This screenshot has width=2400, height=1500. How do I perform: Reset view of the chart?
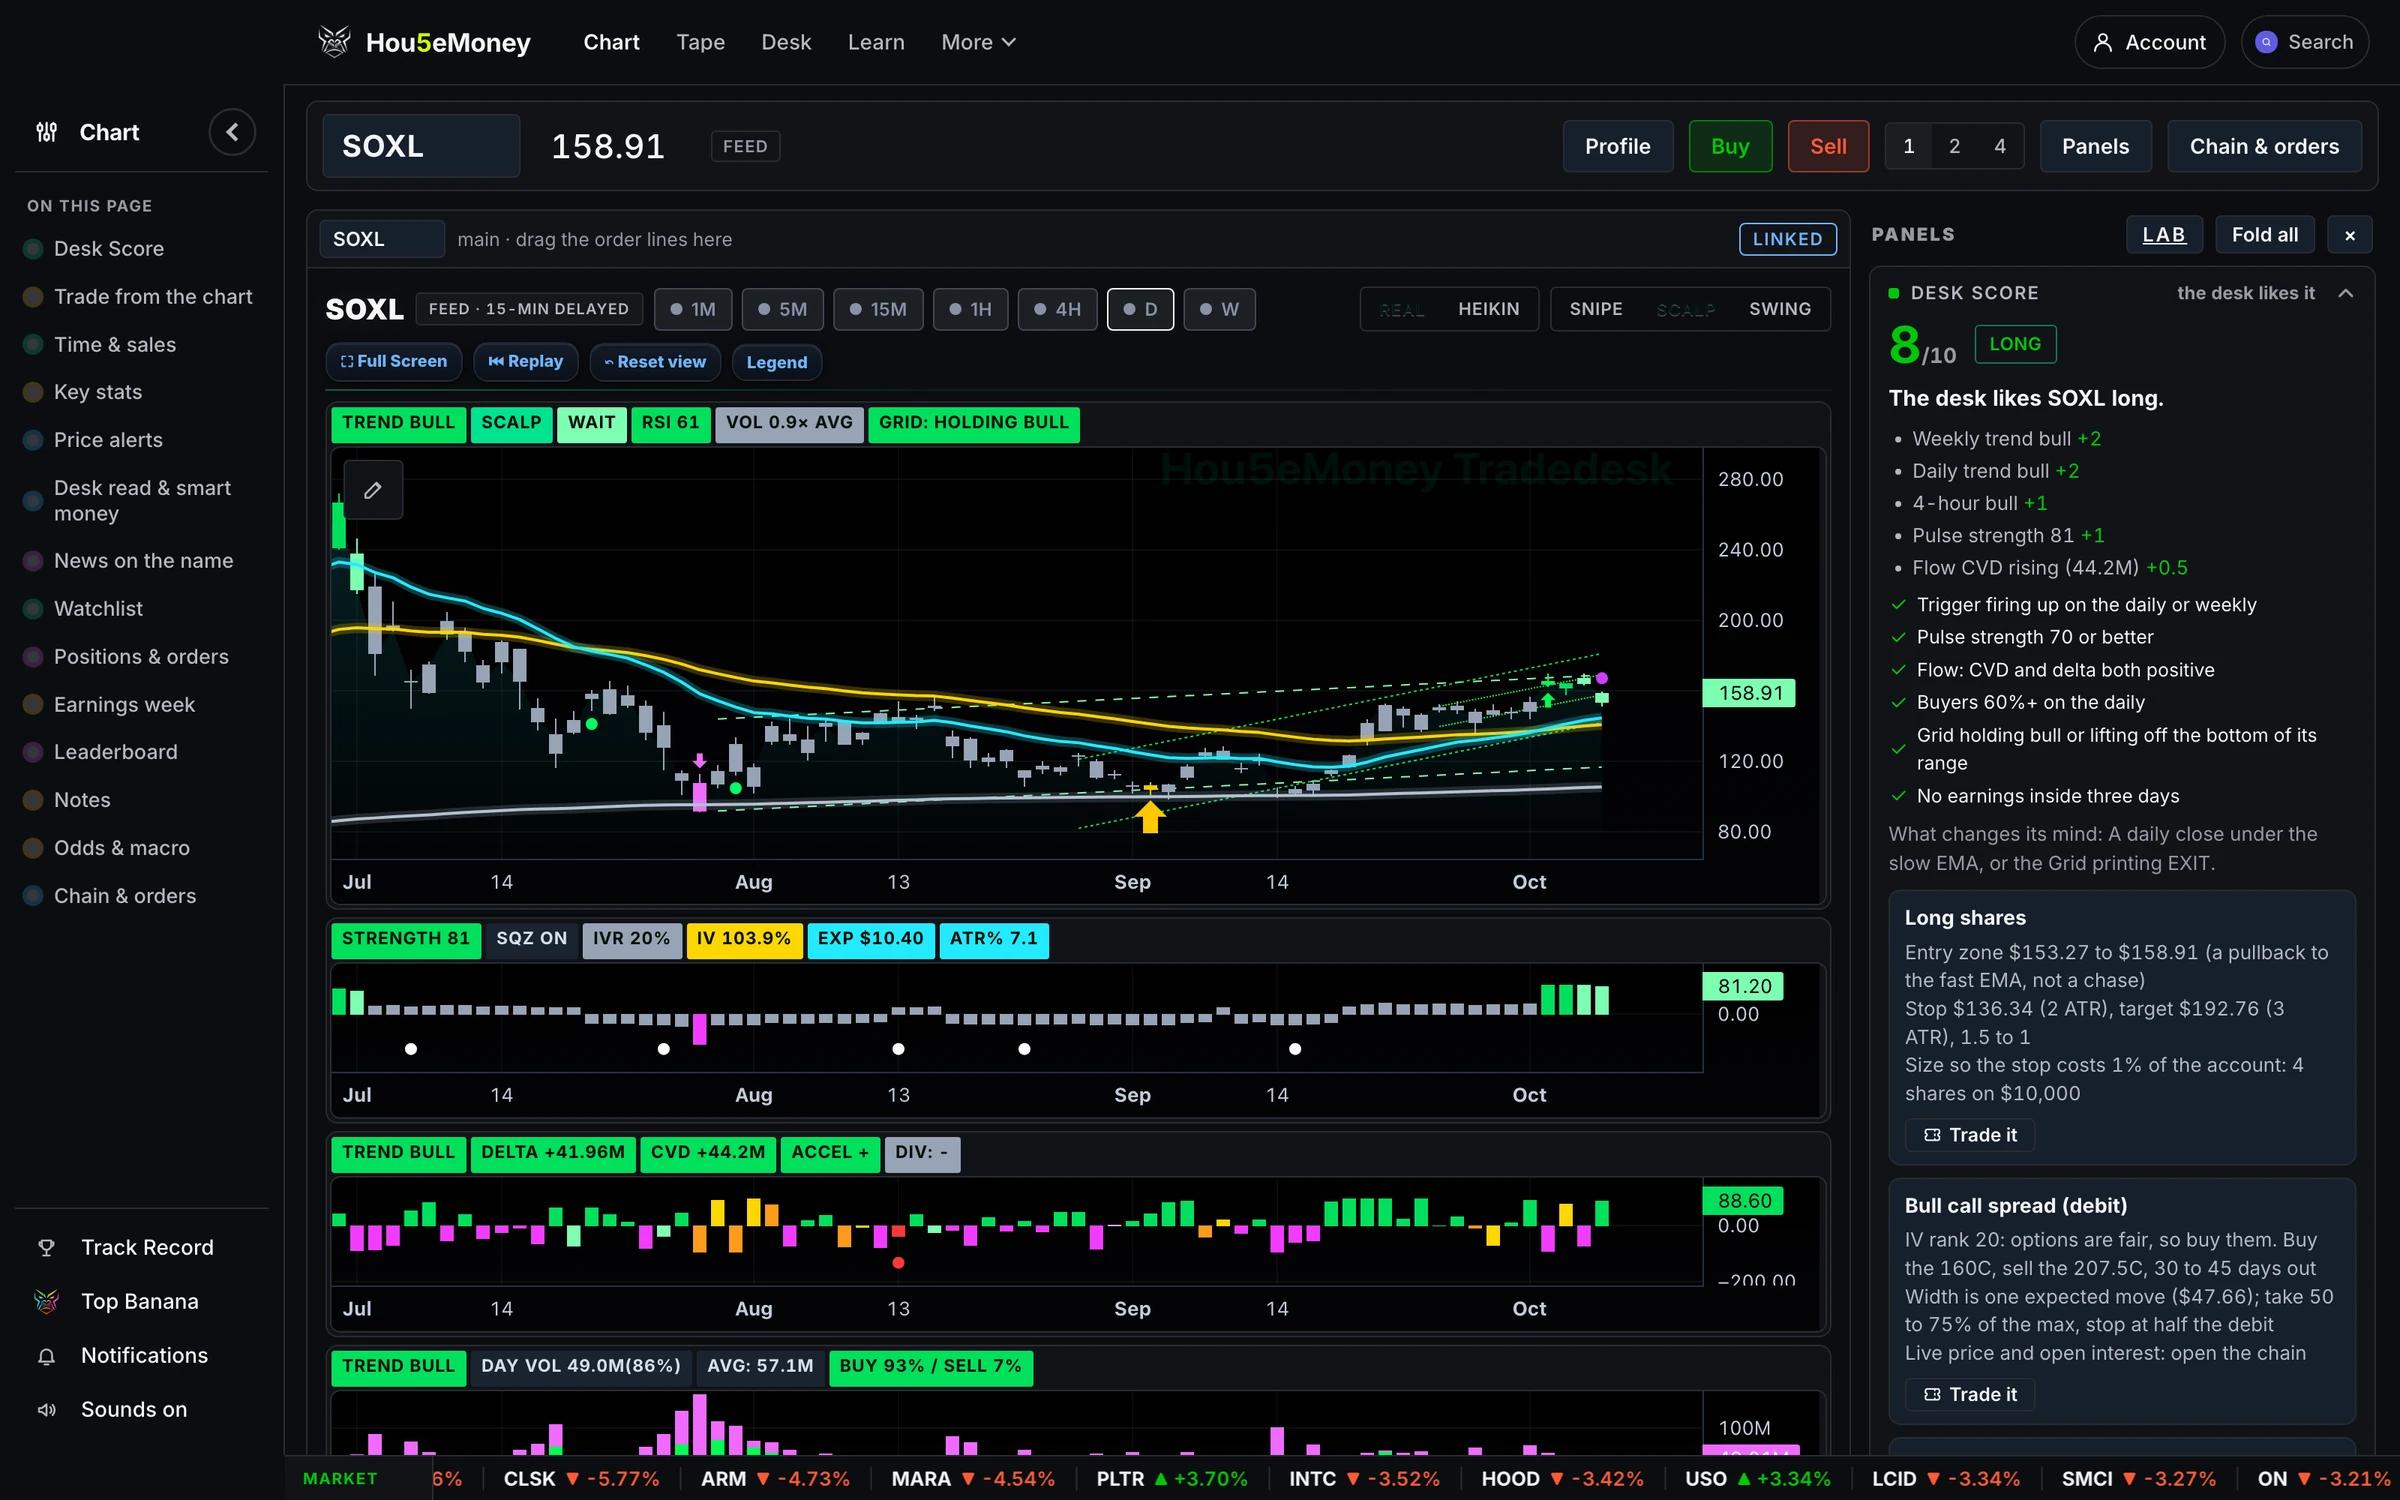coord(656,362)
